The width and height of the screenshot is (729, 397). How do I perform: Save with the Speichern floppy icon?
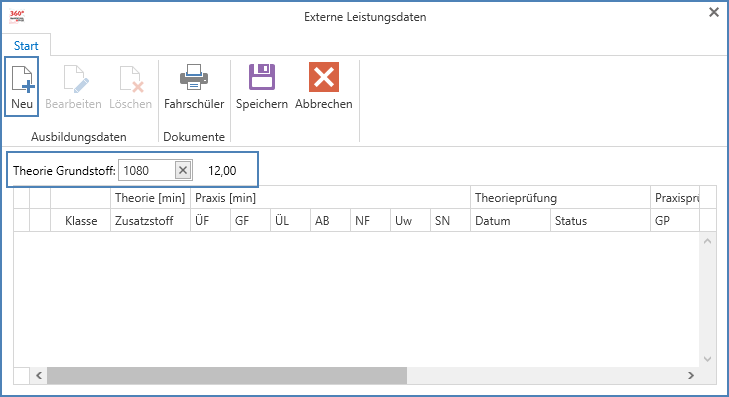pos(262,77)
